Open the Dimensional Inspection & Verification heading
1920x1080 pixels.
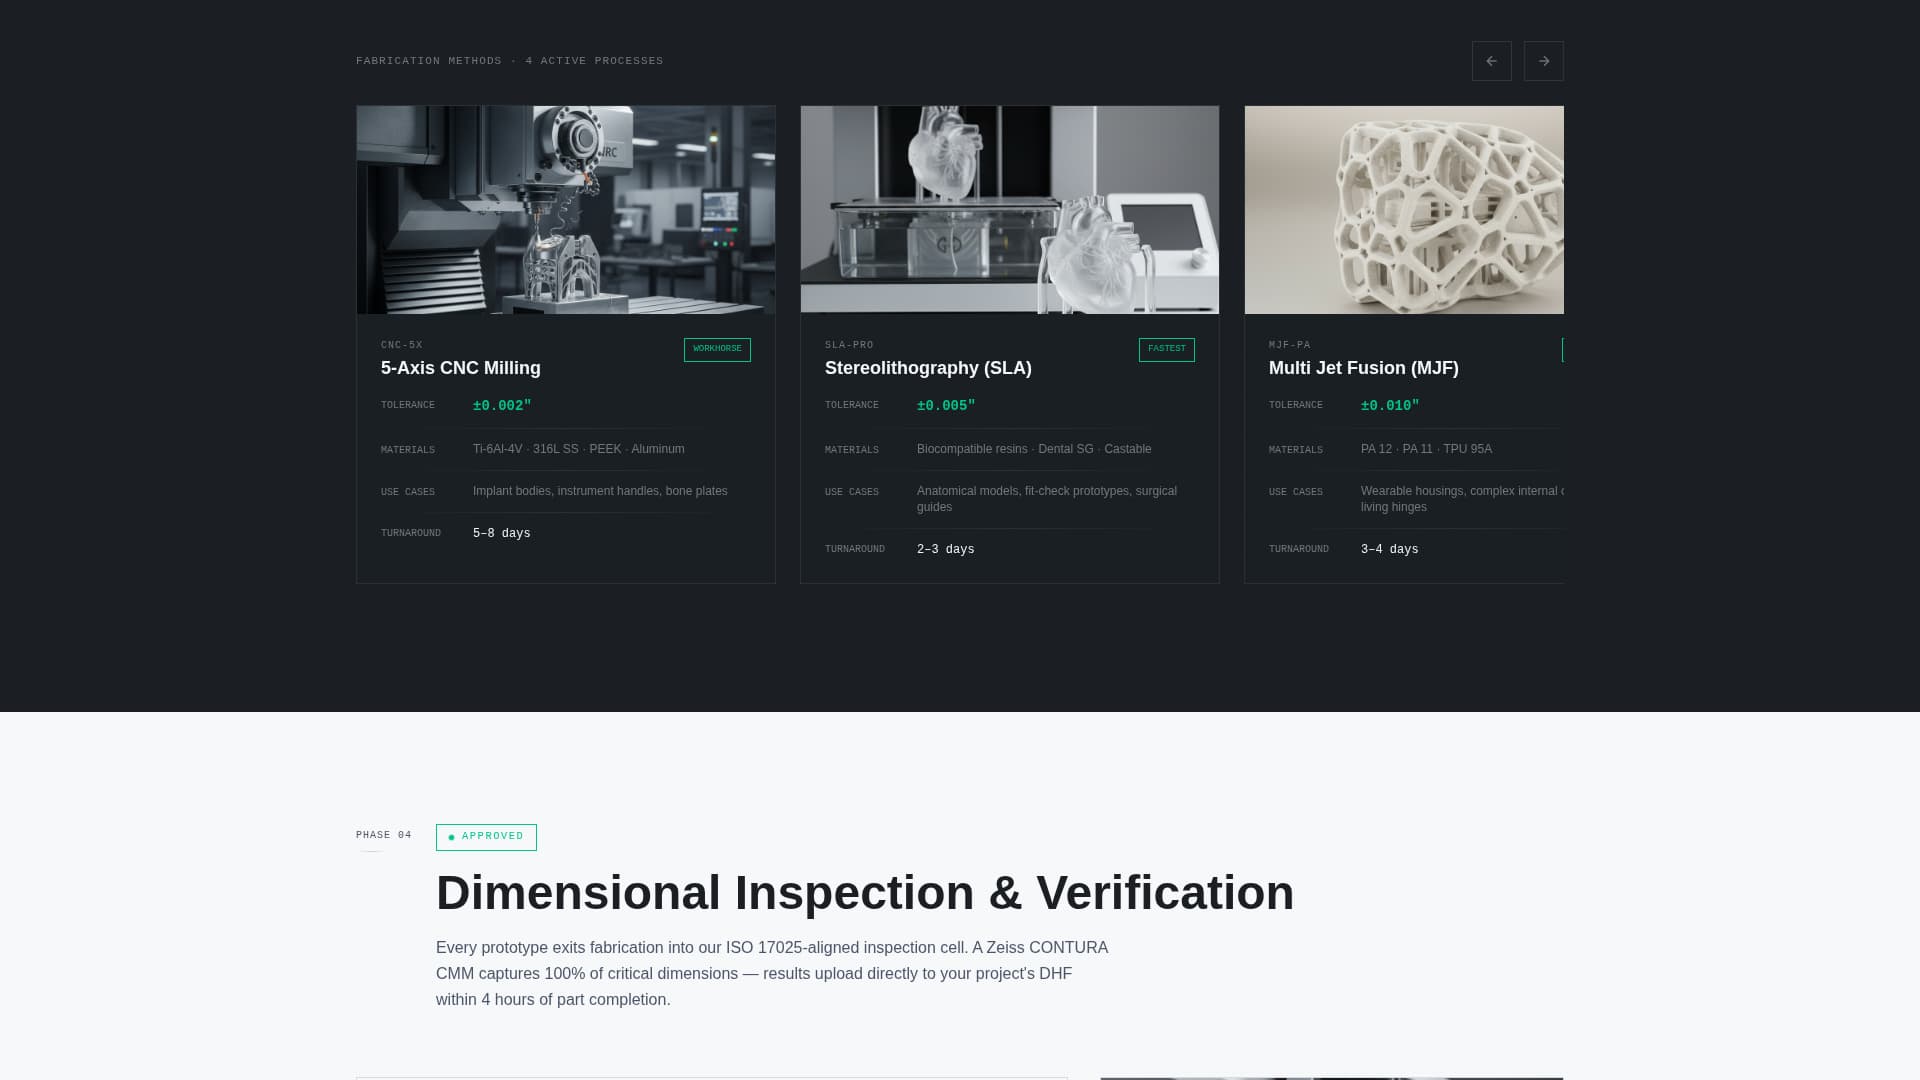pos(864,892)
